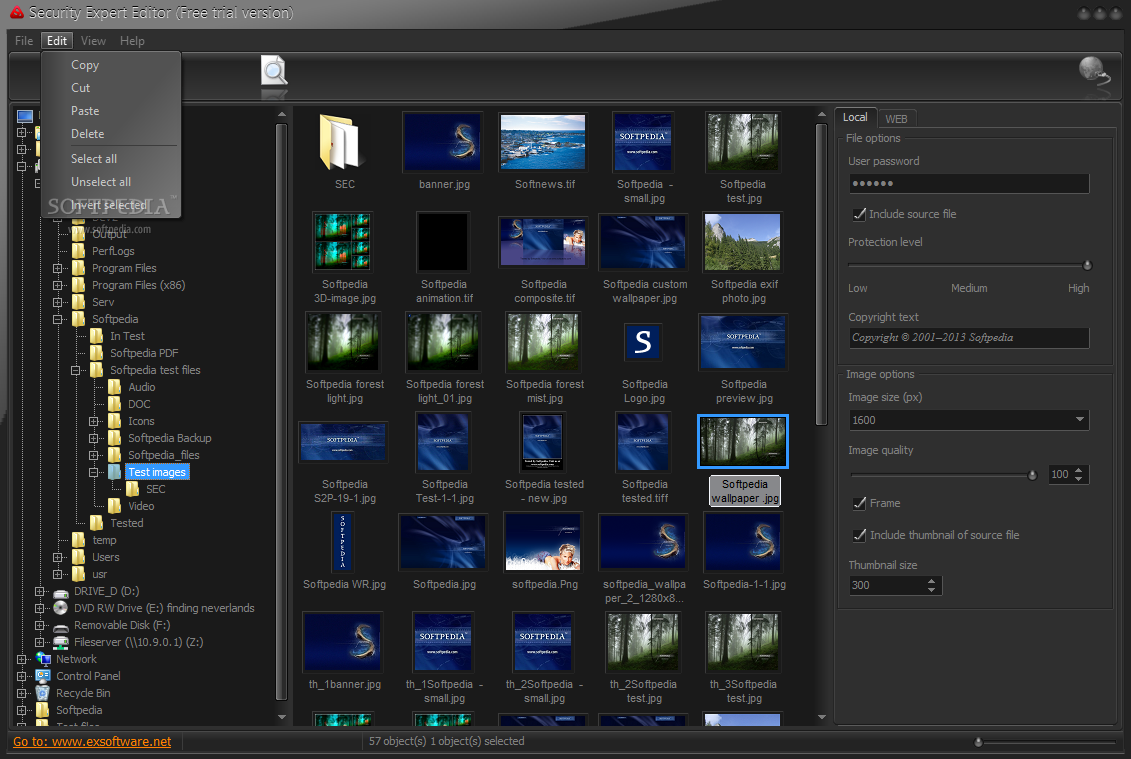Click the DOC folder icon

[115, 404]
